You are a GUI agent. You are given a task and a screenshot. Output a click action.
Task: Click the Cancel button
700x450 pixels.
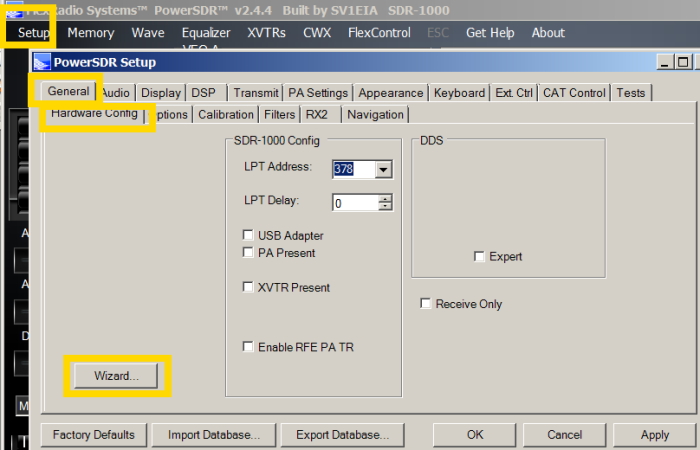(564, 435)
